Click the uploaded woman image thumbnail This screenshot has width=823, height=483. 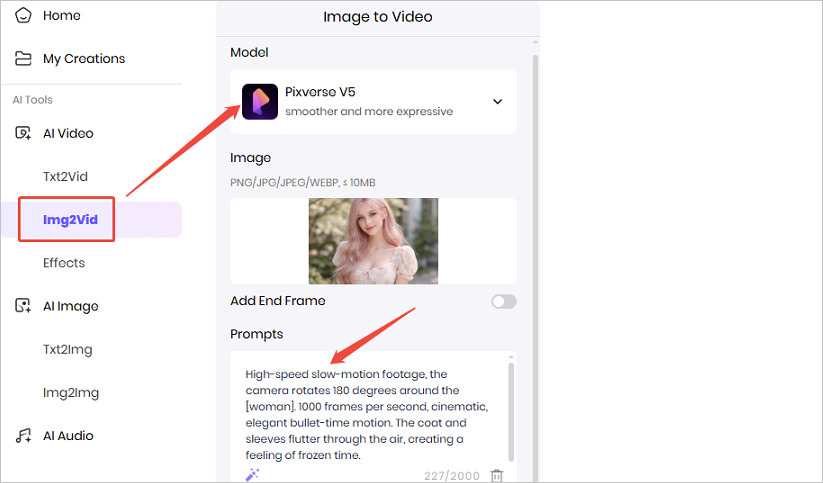(x=373, y=241)
